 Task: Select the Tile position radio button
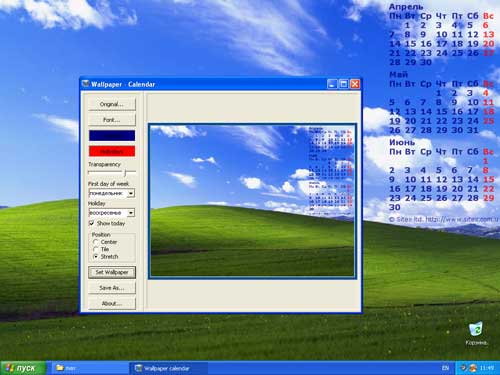click(96, 249)
